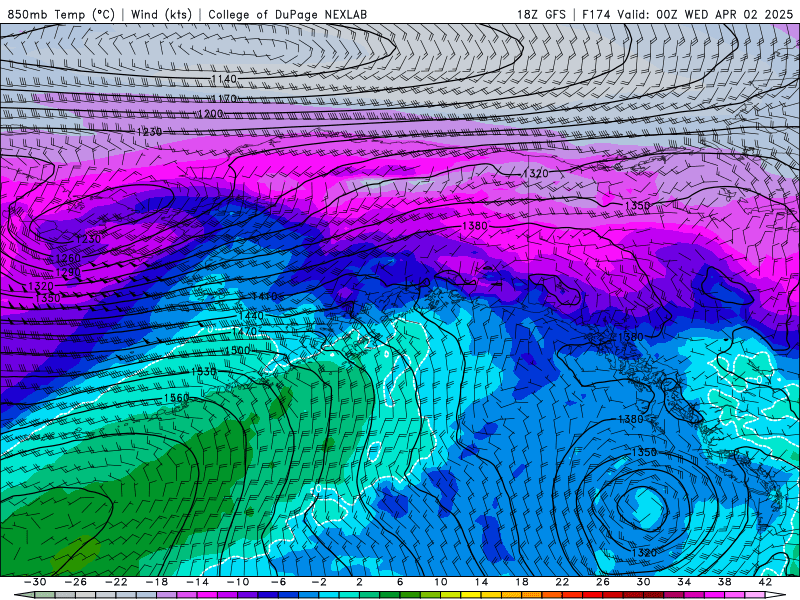Viewport: 800px width, 600px height.
Task: Click the 1410 height contour label
Action: pyautogui.click(x=264, y=296)
